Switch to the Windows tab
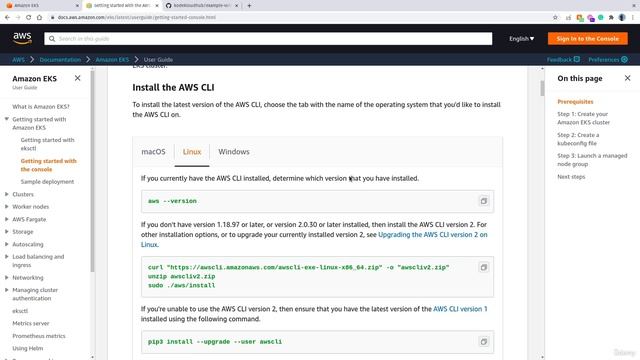This screenshot has height=360, width=640. click(233, 152)
